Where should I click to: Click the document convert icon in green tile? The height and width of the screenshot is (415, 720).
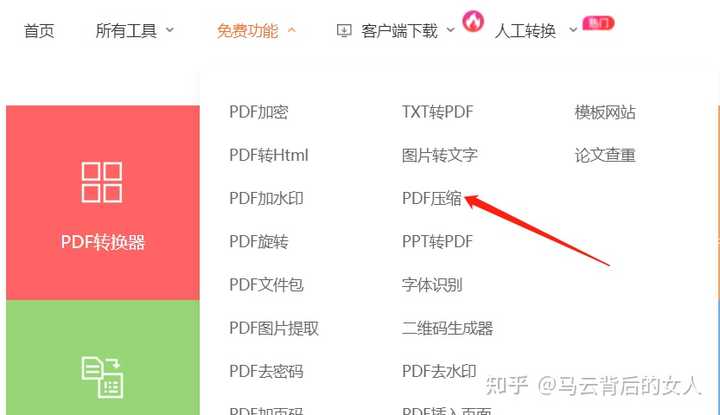[x=102, y=377]
